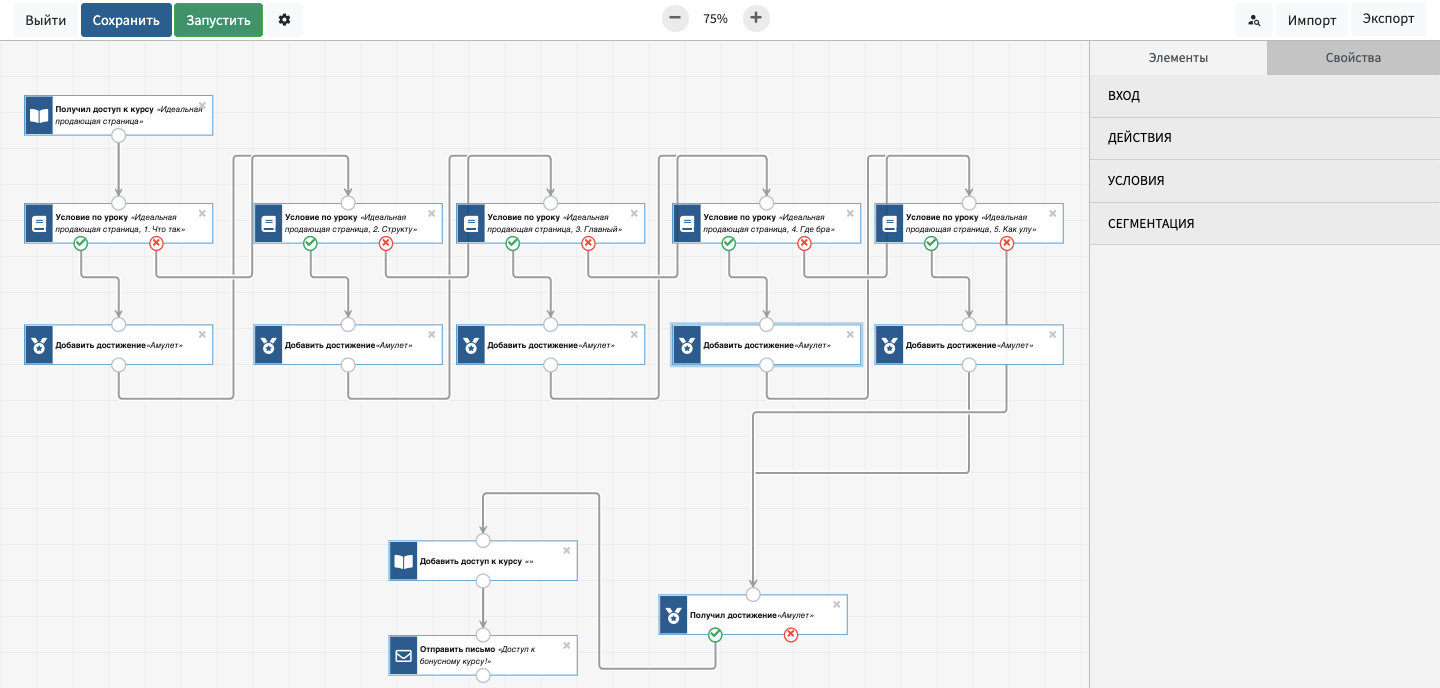Expand the УСЛОВИЯ section
This screenshot has height=688, width=1440.
(1264, 181)
